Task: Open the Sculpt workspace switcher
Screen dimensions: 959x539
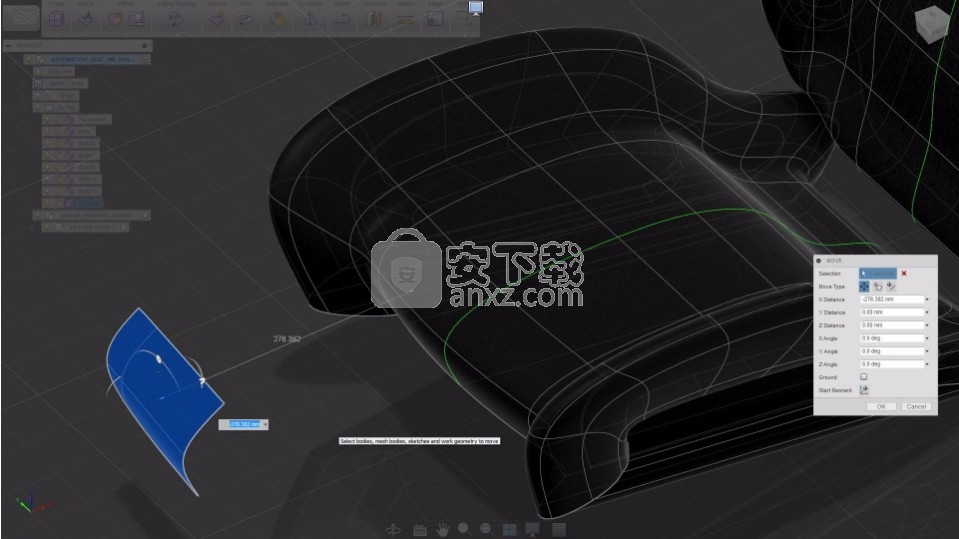Action: tap(21, 18)
